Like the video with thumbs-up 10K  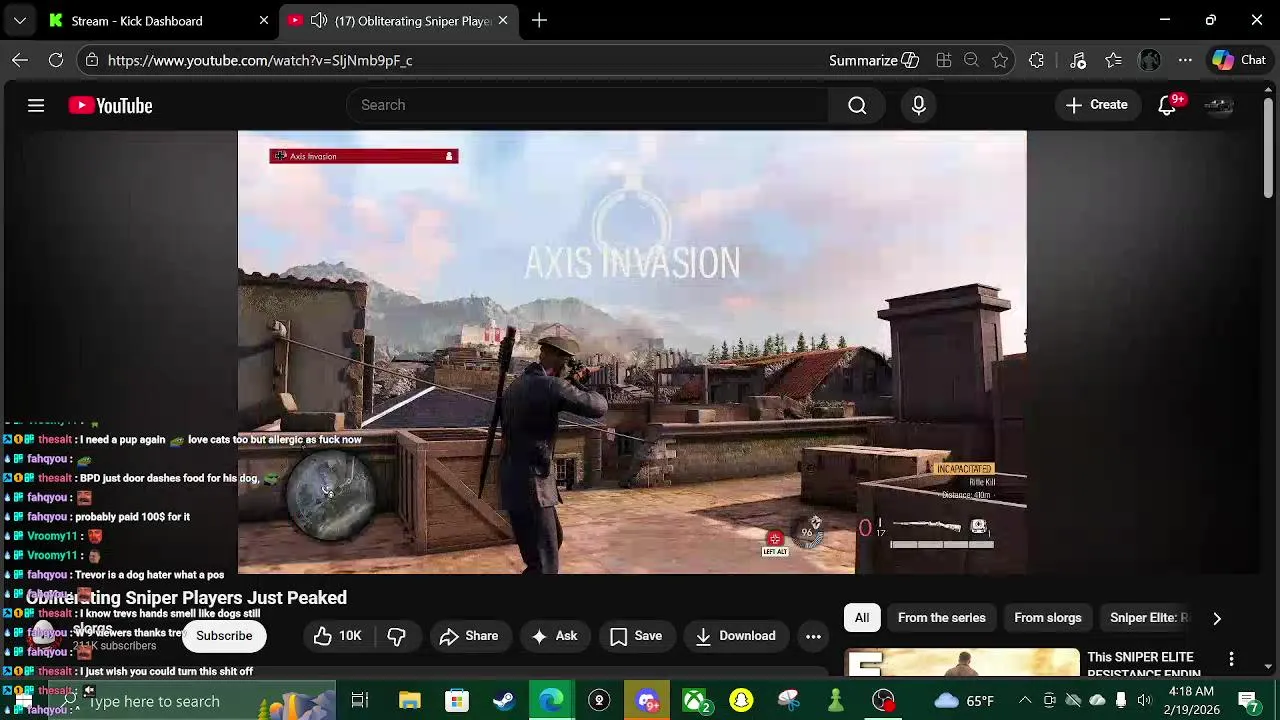point(337,636)
